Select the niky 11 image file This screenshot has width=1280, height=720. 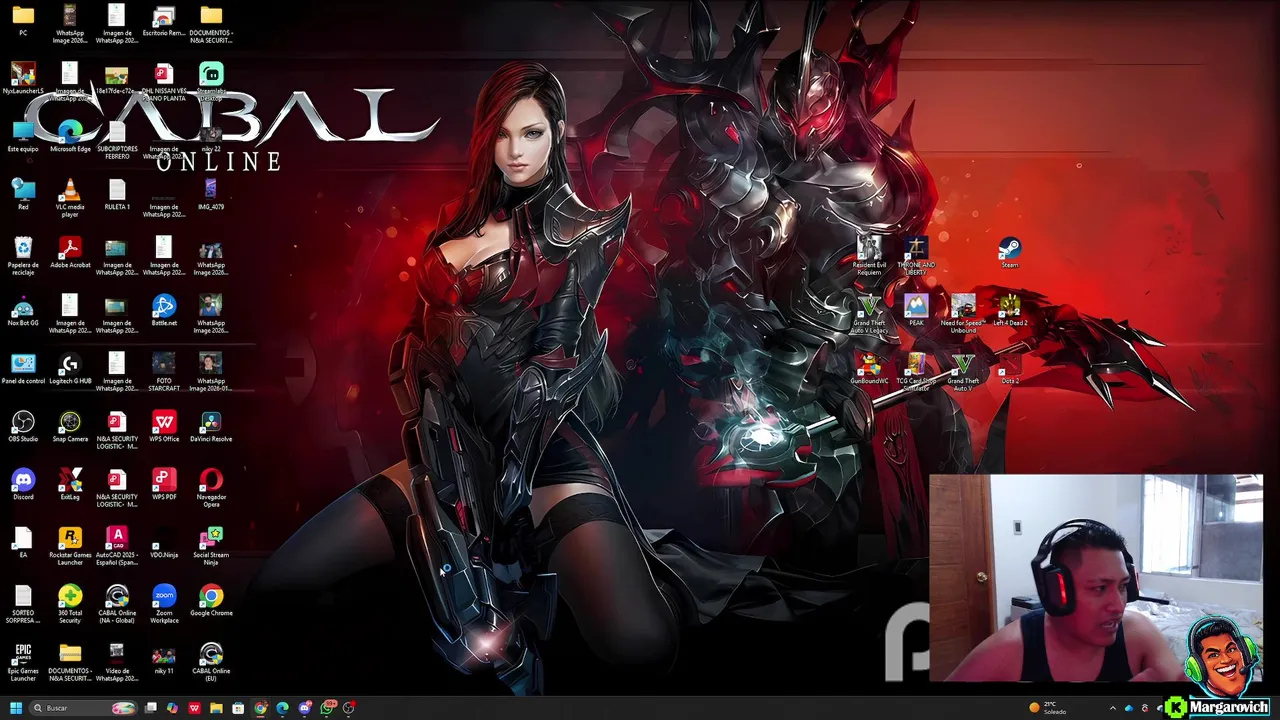tap(164, 658)
